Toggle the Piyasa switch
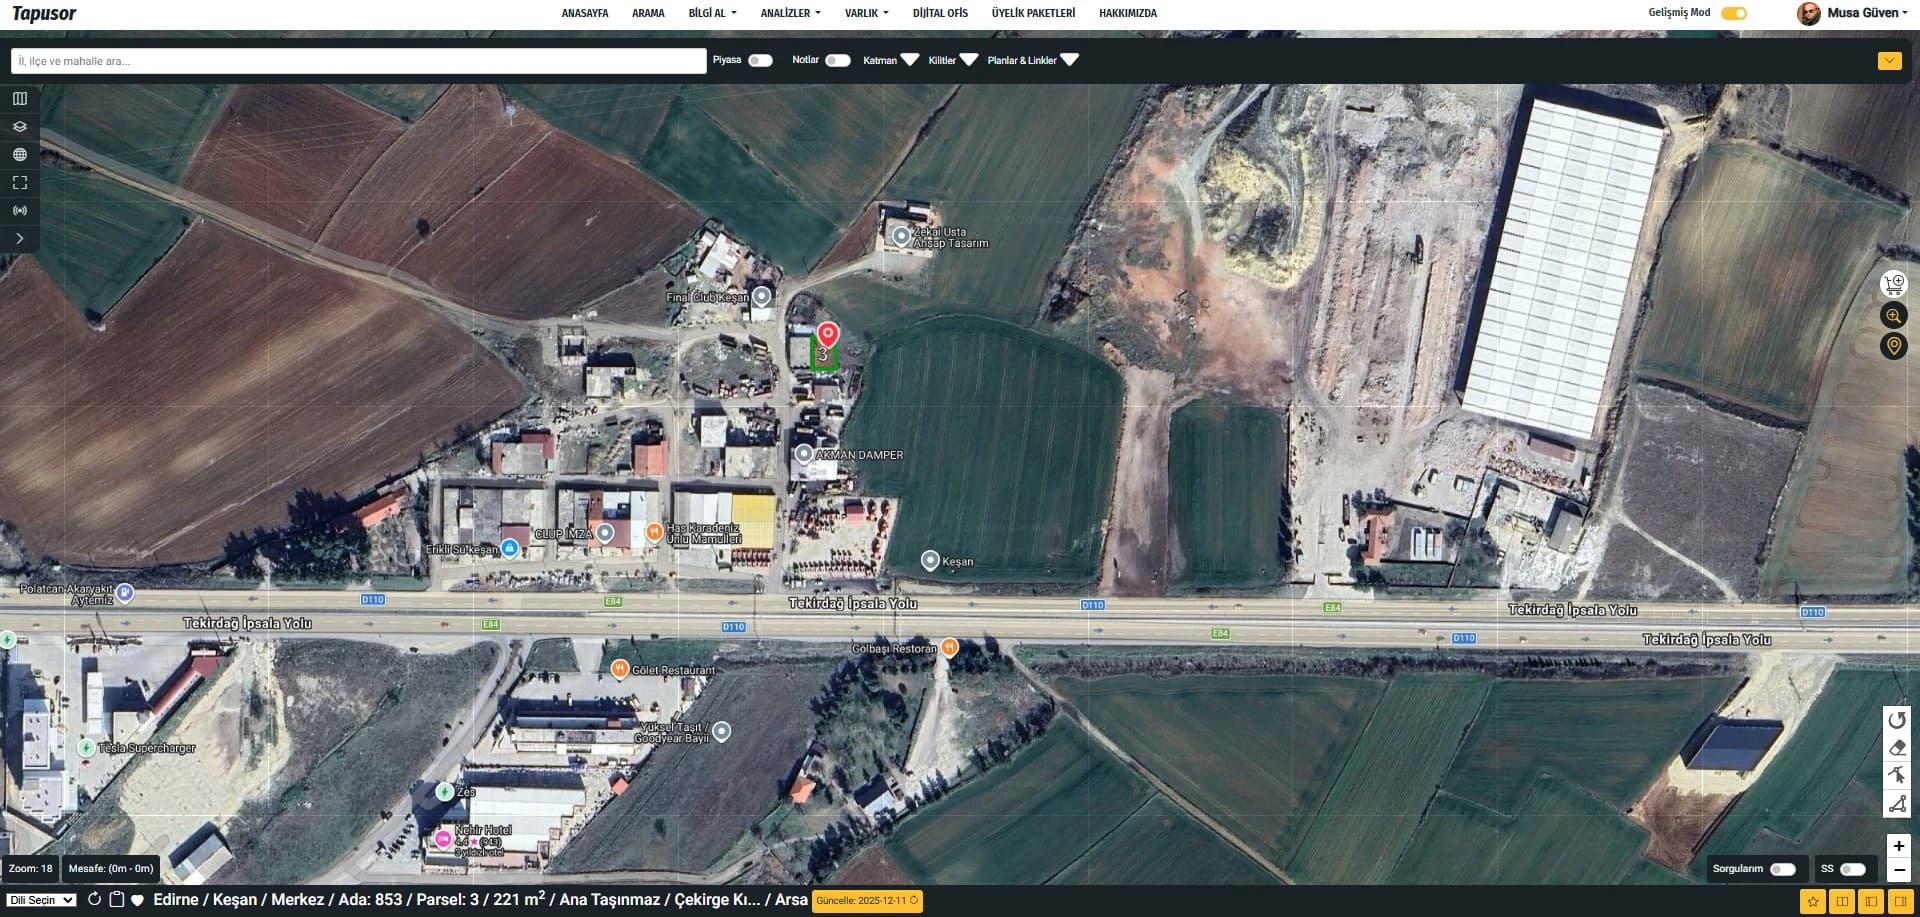 tap(760, 61)
